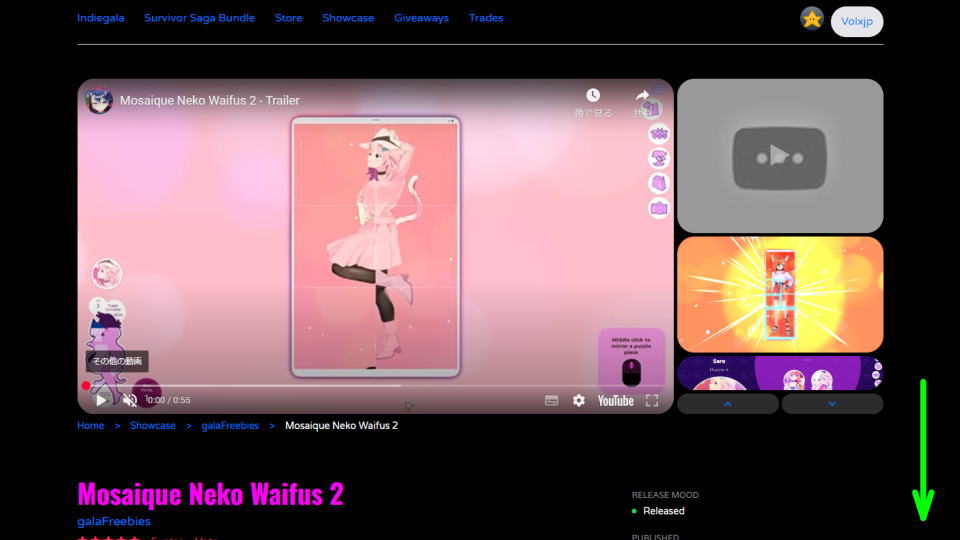Go to galaFreebies breadcrumb link
This screenshot has height=540, width=960.
pyautogui.click(x=230, y=426)
